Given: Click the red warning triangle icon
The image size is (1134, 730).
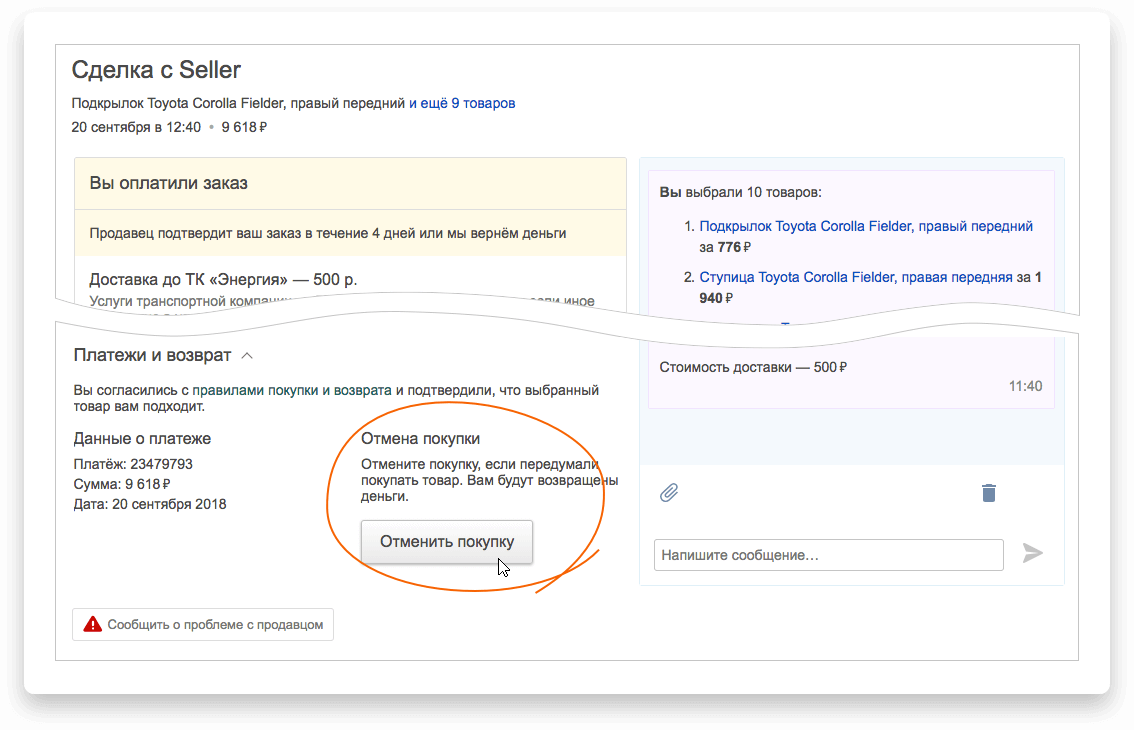Looking at the screenshot, I should point(93,624).
